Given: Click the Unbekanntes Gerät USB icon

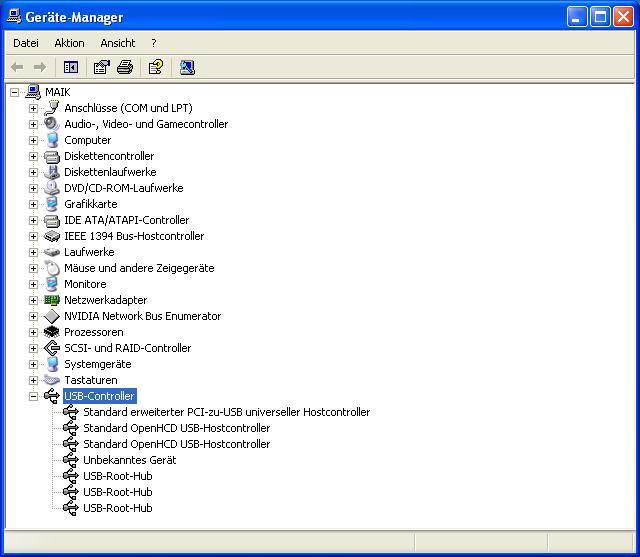Looking at the screenshot, I should 71,460.
